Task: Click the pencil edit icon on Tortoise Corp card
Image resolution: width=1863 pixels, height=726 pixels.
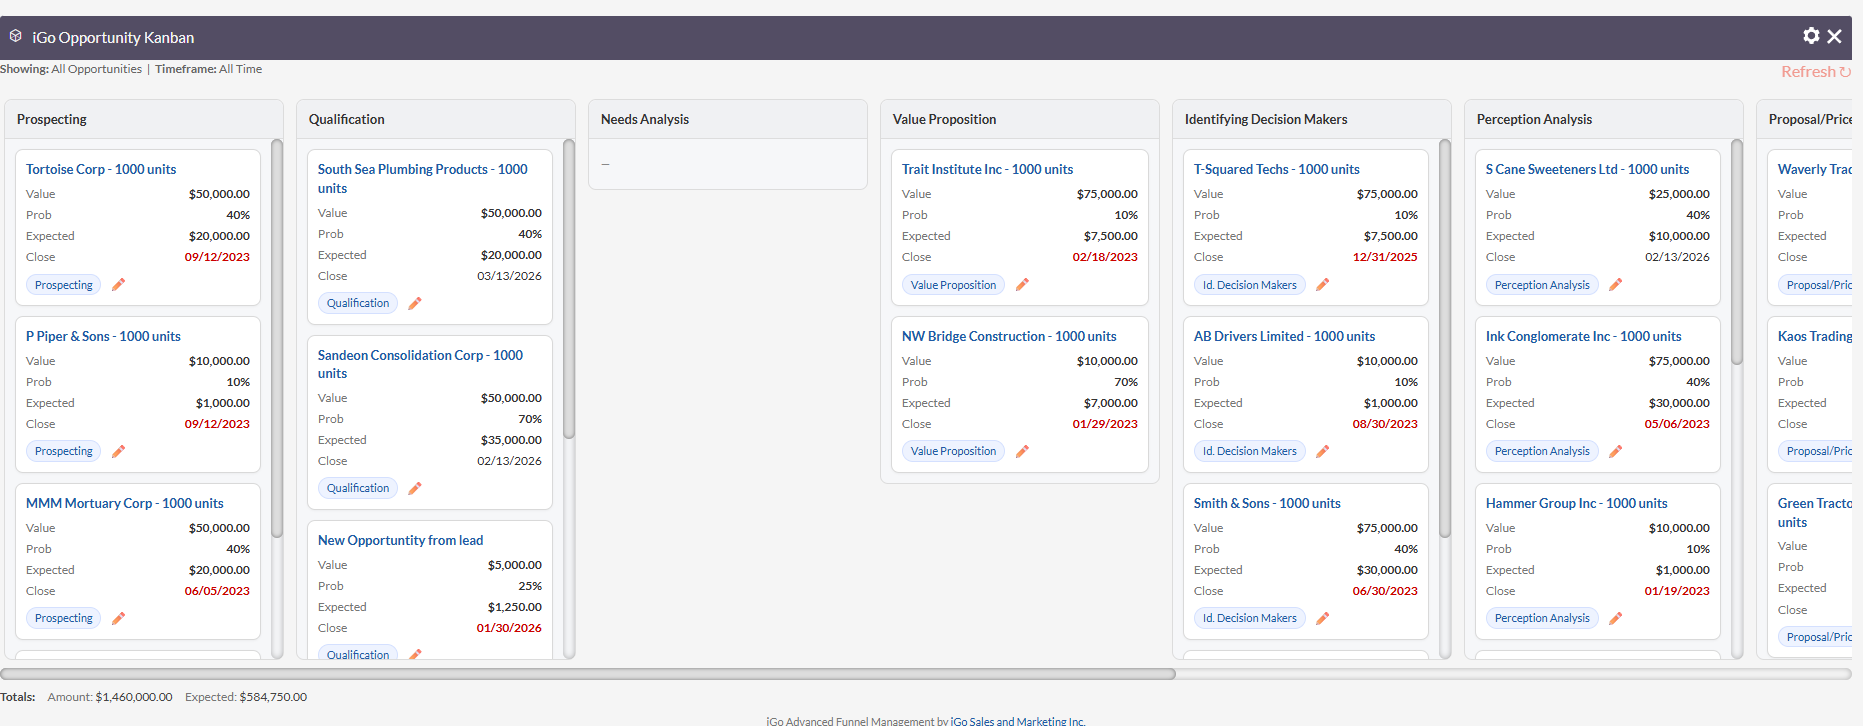Action: coord(118,285)
